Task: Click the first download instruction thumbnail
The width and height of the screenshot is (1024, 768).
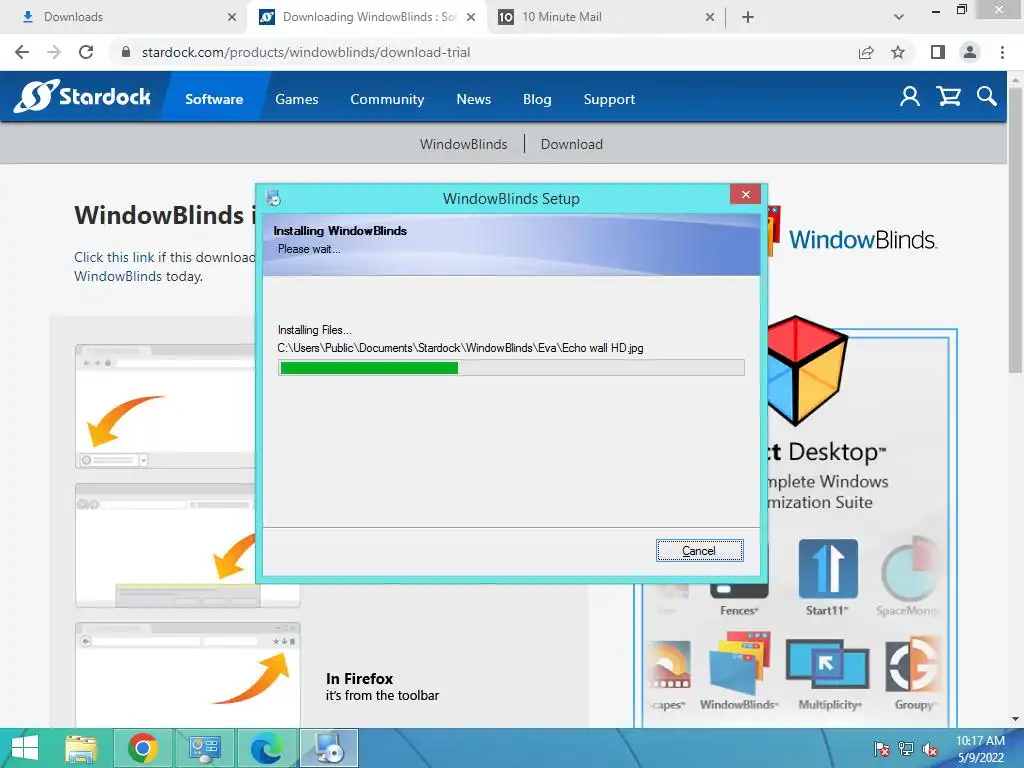Action: pos(166,406)
